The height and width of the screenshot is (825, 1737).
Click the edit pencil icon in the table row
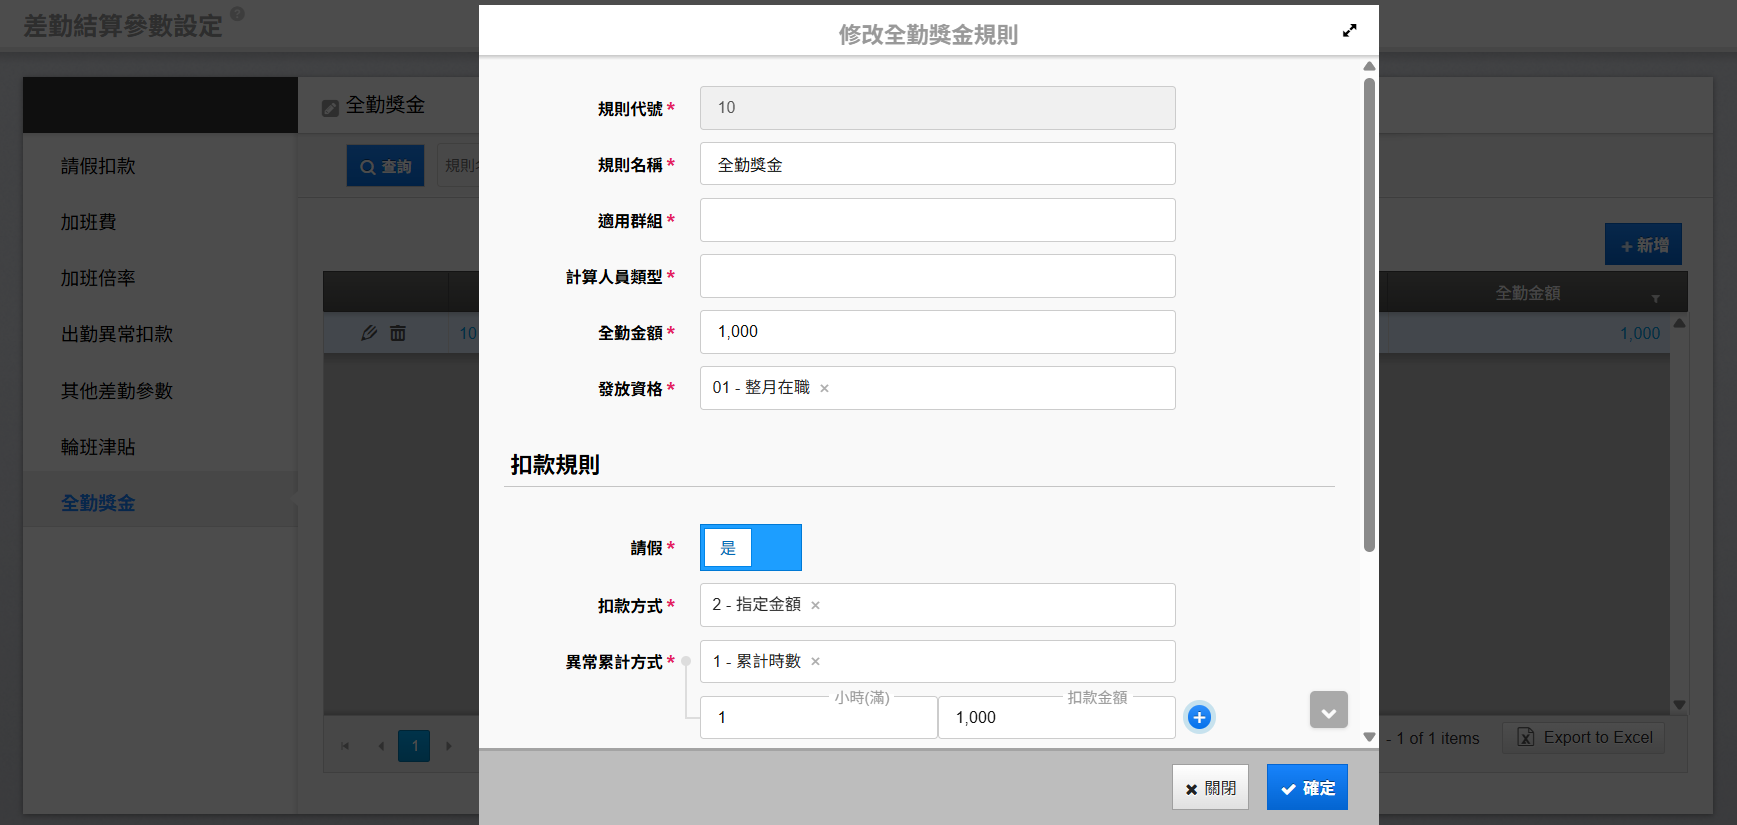[369, 333]
